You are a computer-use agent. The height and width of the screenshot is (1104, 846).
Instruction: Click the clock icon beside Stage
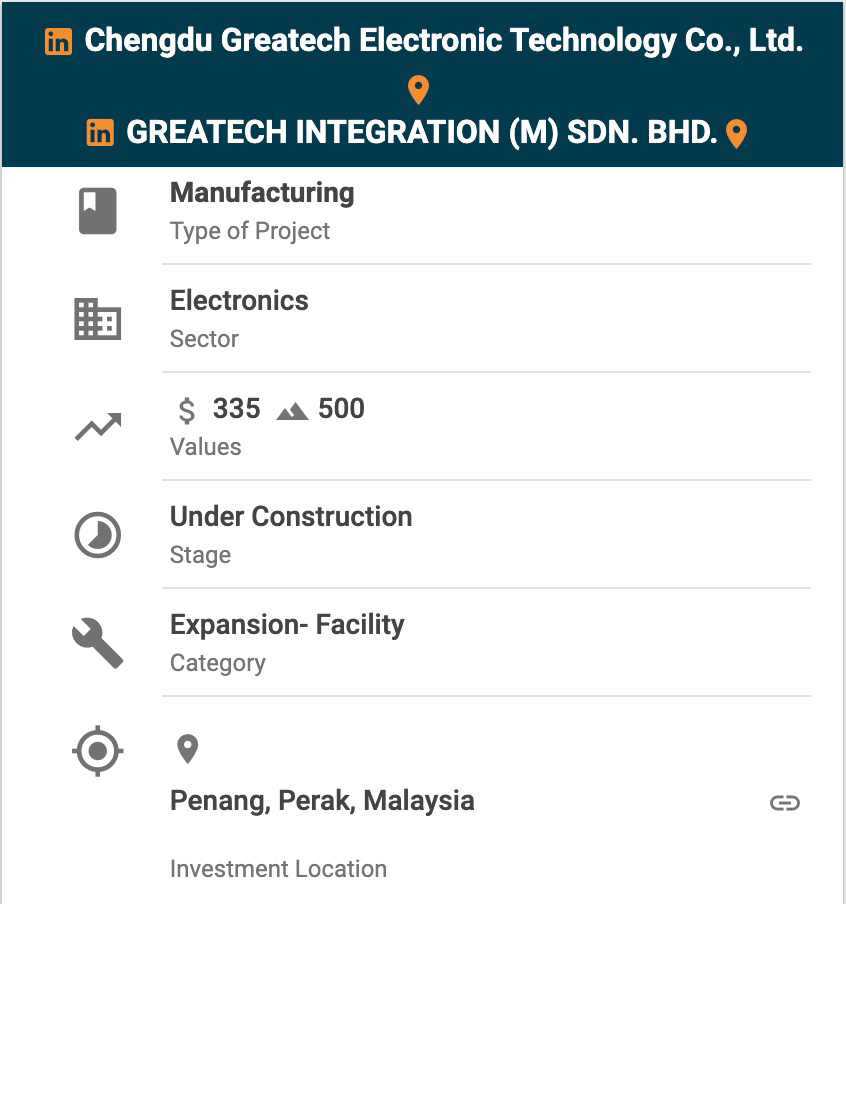98,536
